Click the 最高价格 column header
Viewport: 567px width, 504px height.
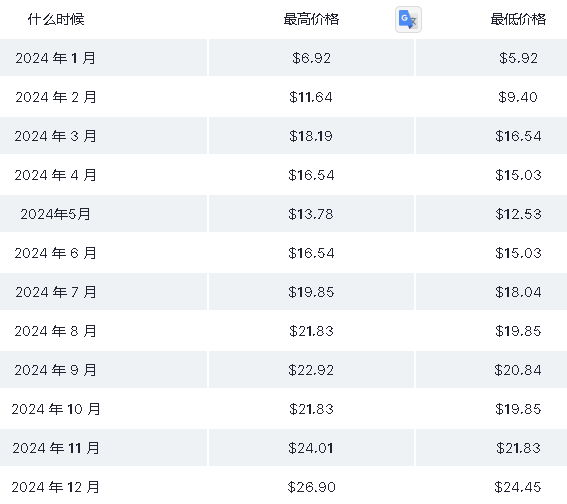pyautogui.click(x=311, y=19)
